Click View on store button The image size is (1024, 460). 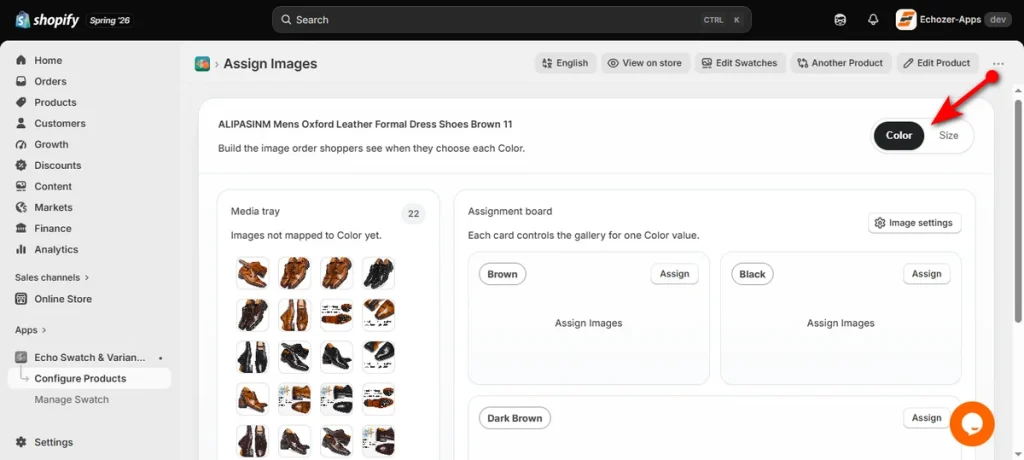[645, 63]
